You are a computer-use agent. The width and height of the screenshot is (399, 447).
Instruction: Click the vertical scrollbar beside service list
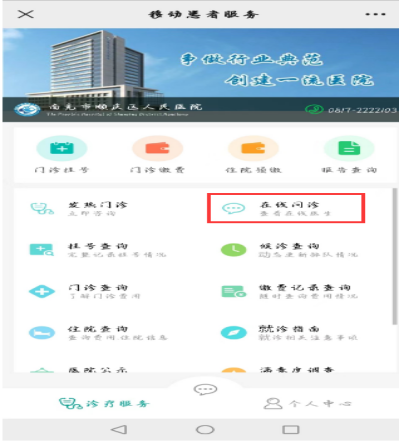click(395, 256)
